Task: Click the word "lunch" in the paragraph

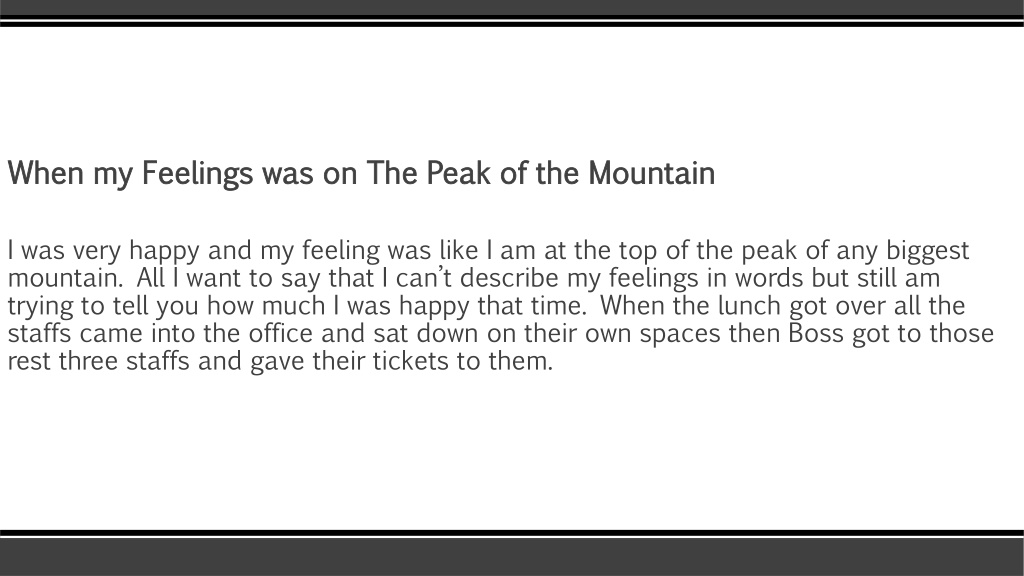Action: (749, 306)
